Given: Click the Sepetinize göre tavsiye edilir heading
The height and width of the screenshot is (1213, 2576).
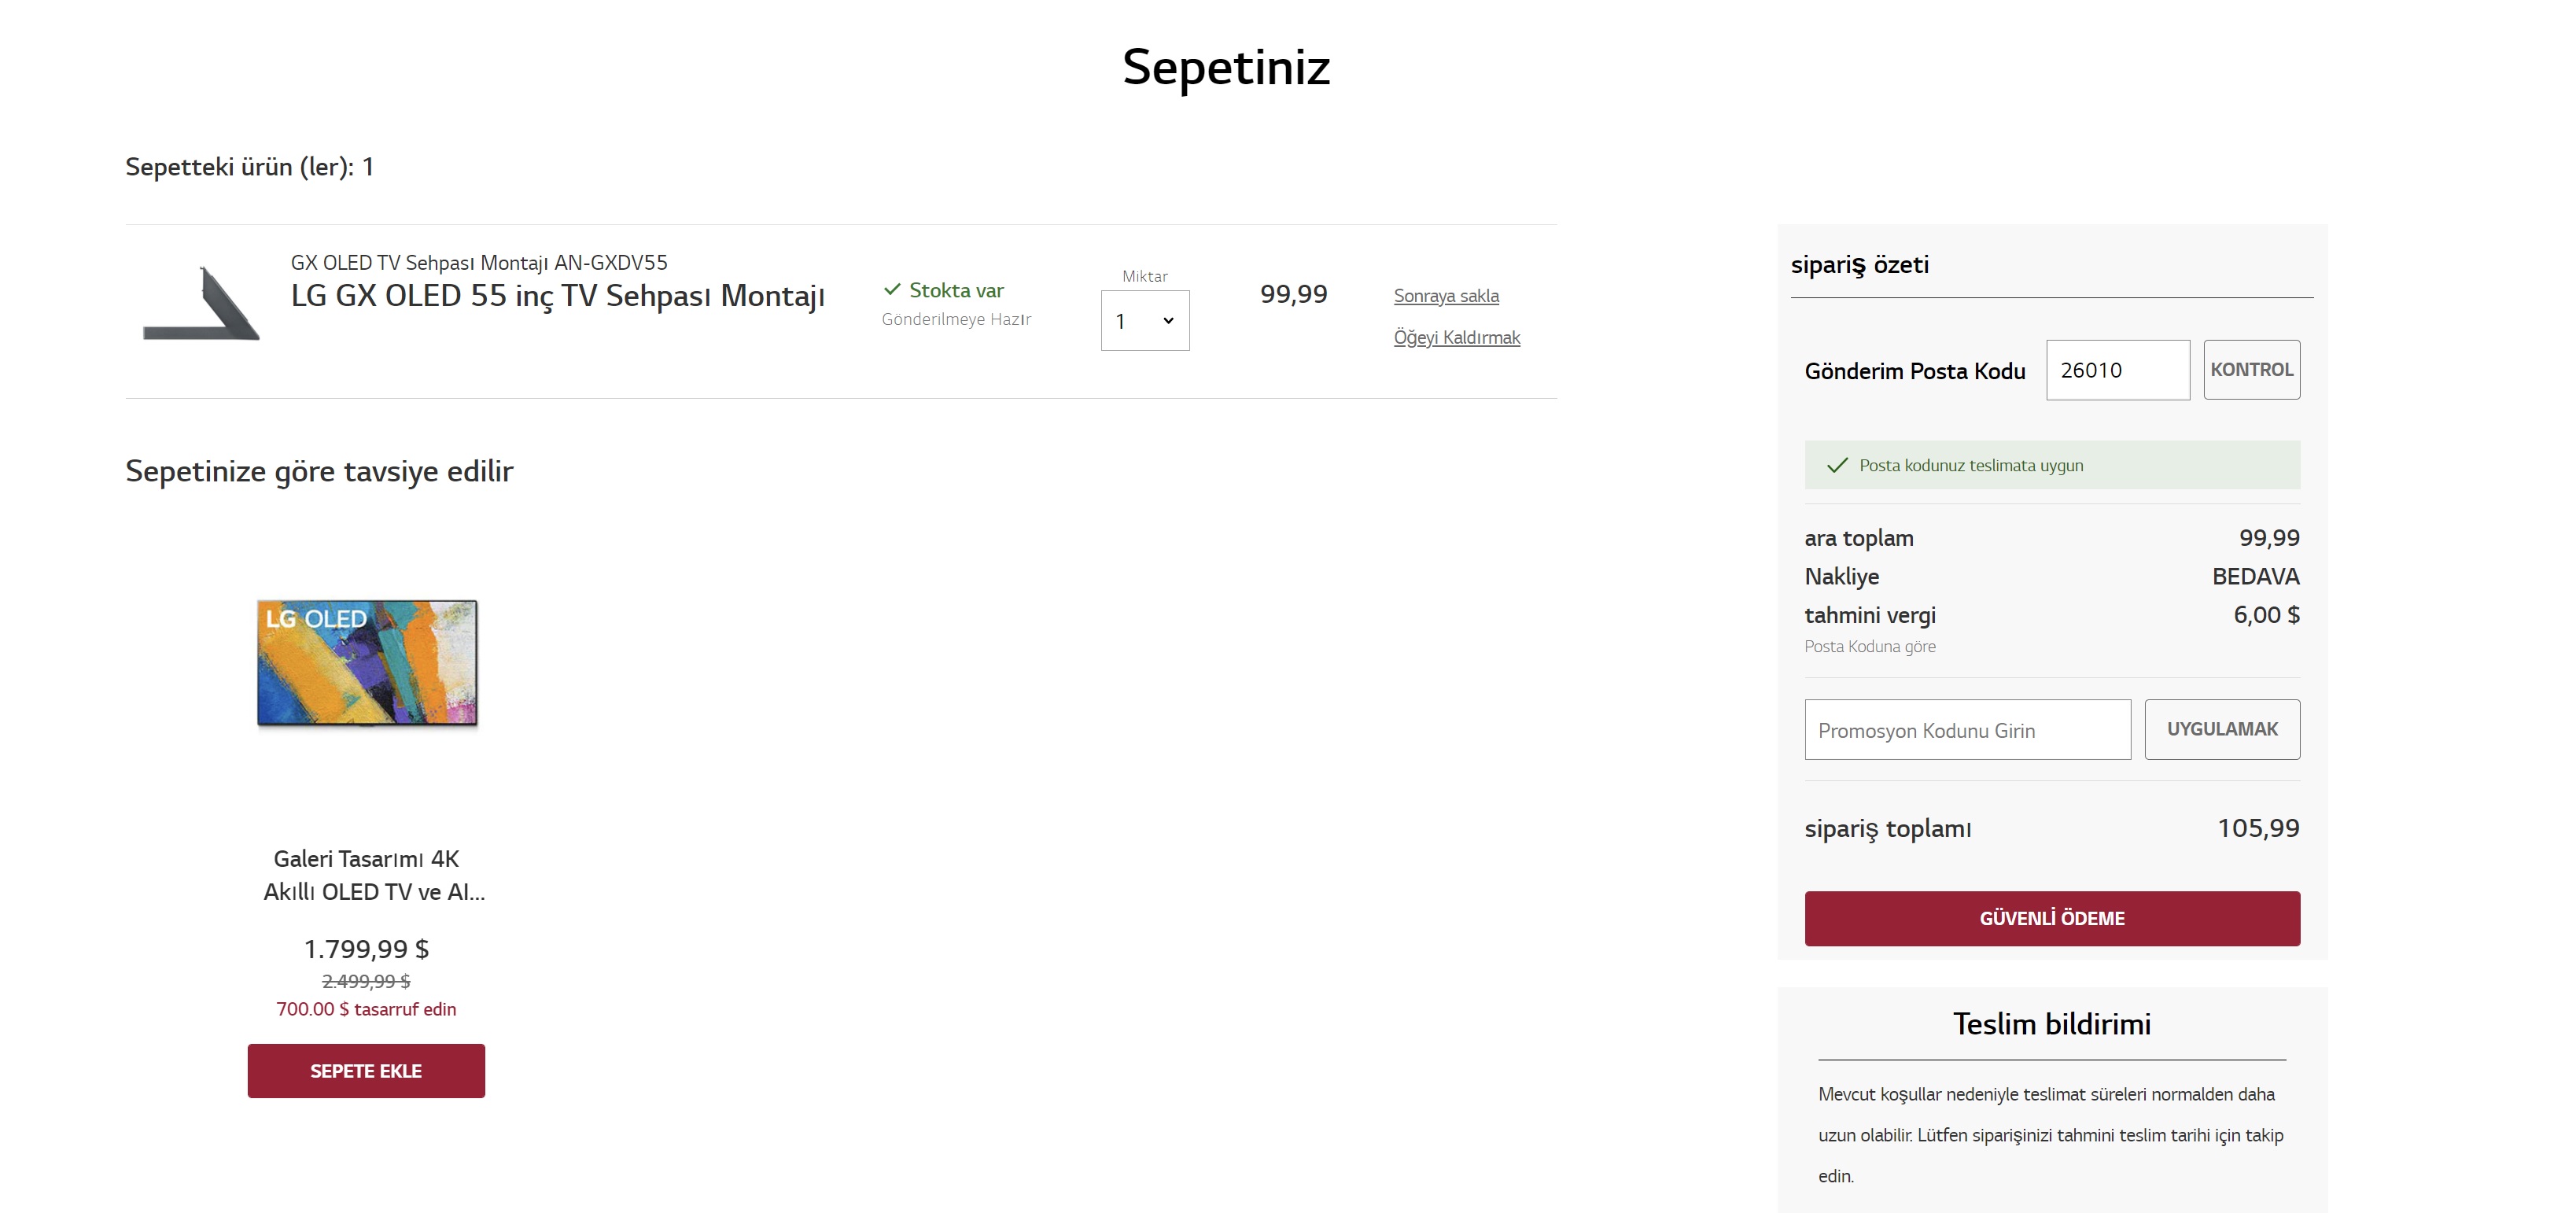Looking at the screenshot, I should pyautogui.click(x=319, y=471).
